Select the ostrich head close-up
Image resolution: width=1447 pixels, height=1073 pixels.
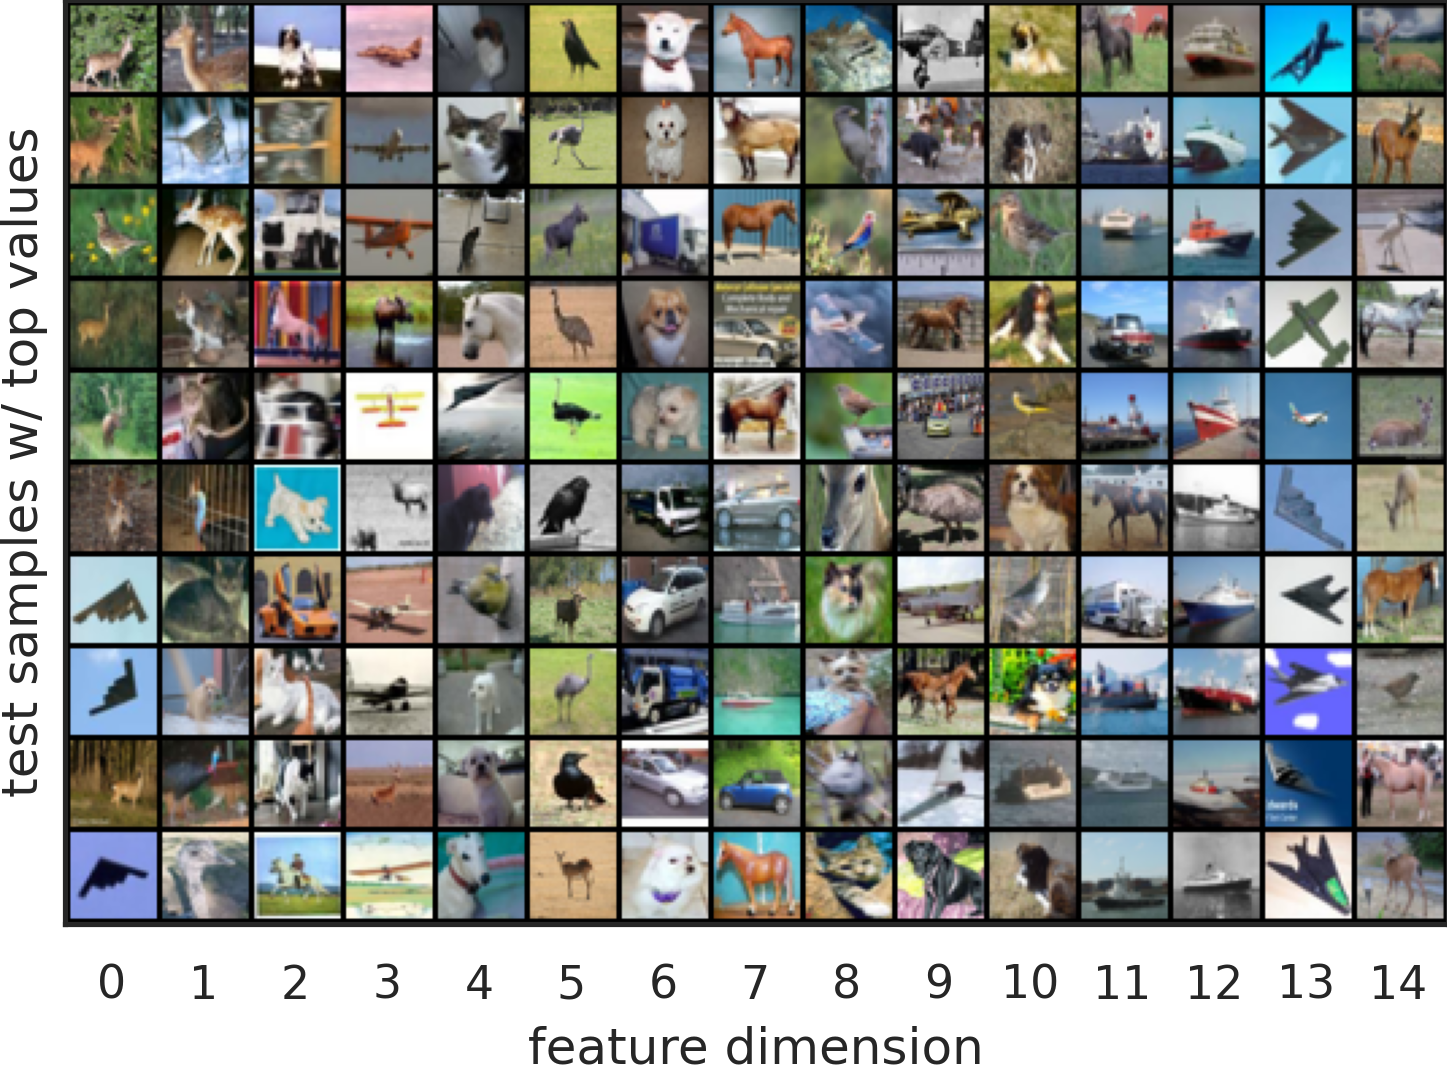pyautogui.click(x=205, y=876)
